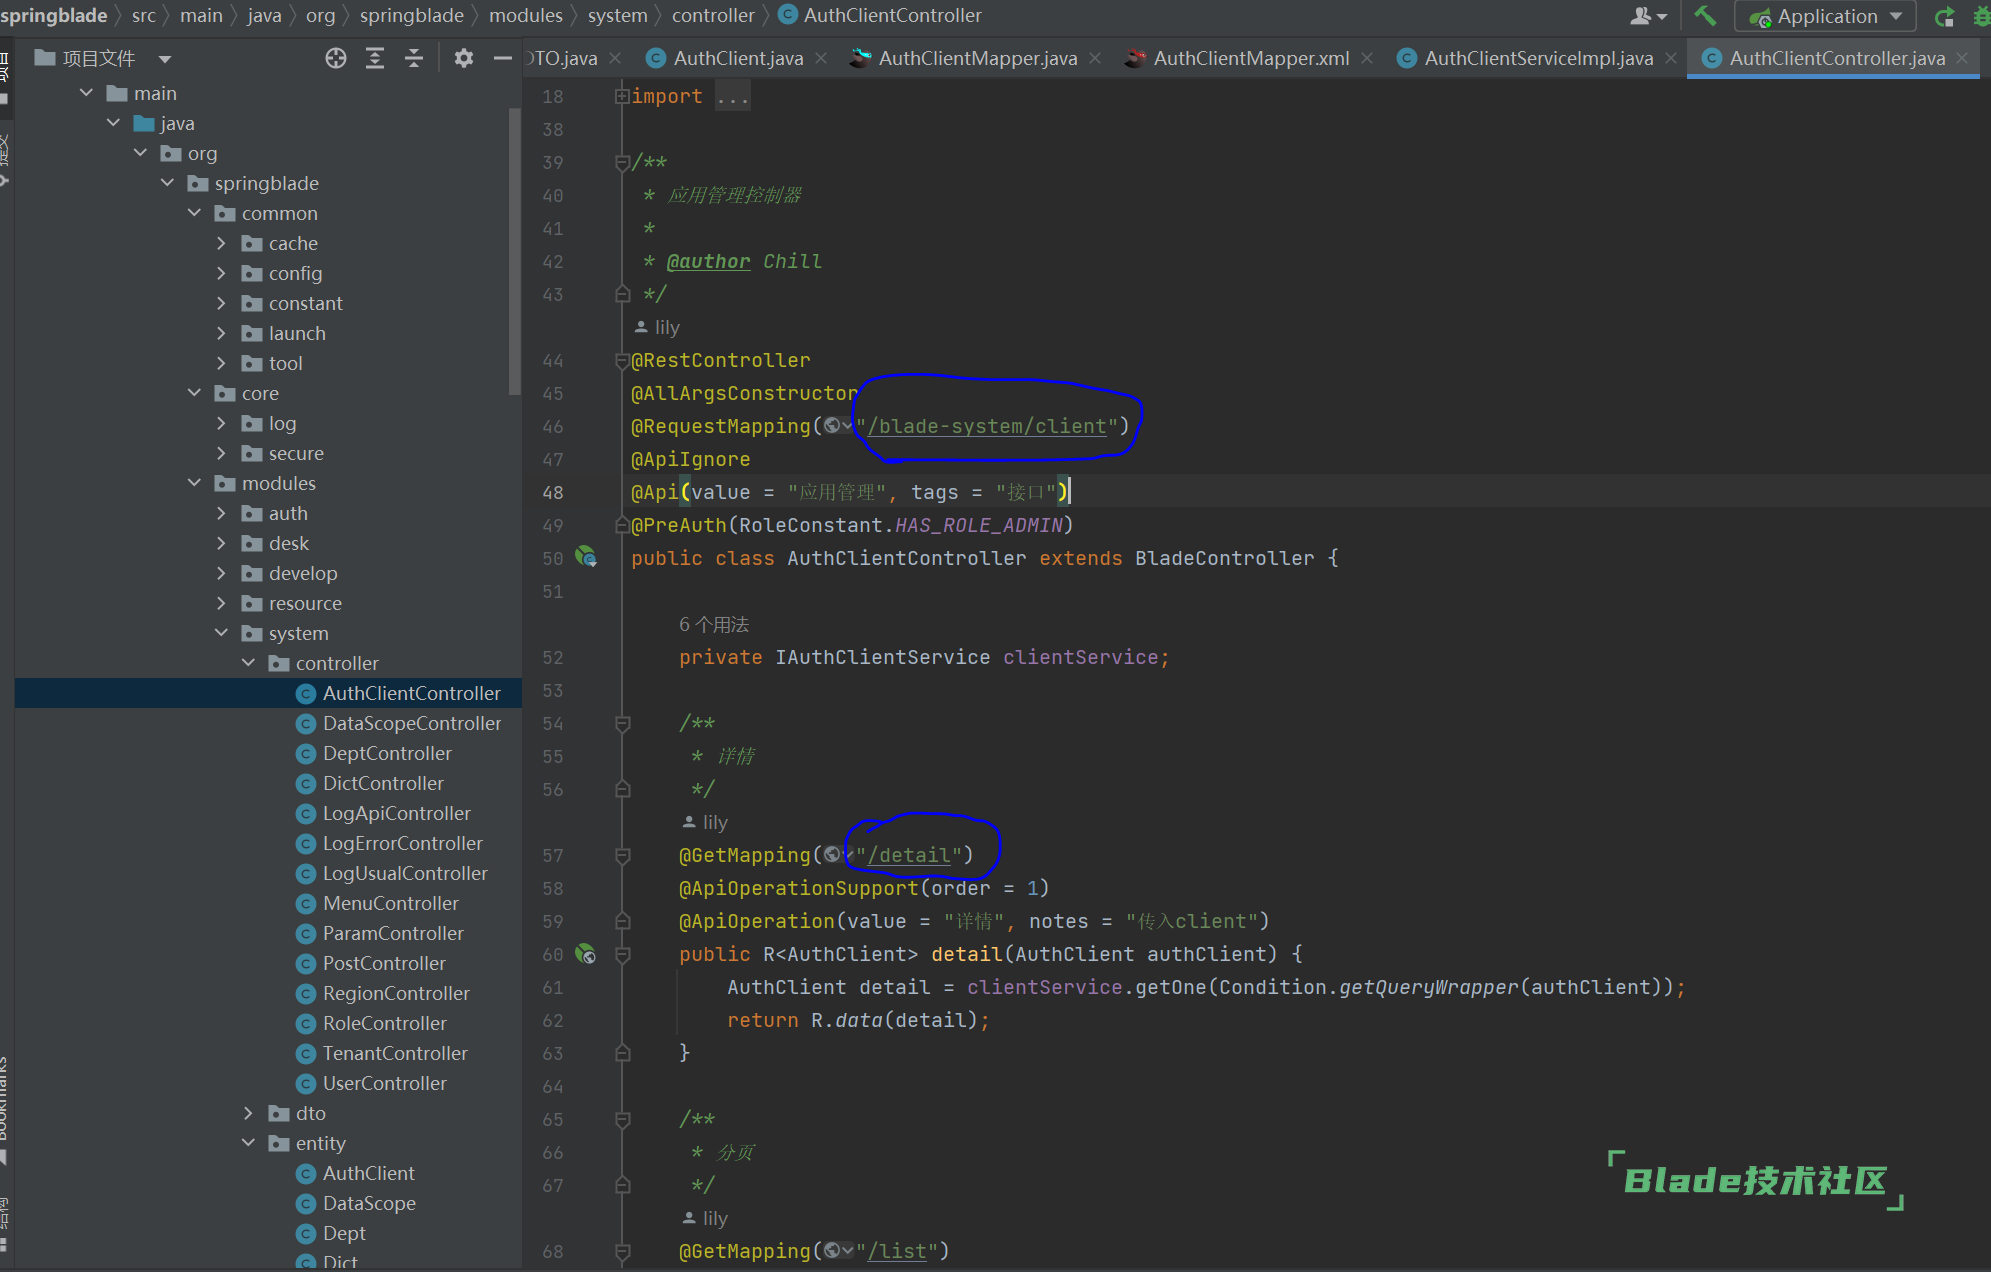Click clientService field on line 52
Screen dimensions: 1991x1272
[1080, 657]
